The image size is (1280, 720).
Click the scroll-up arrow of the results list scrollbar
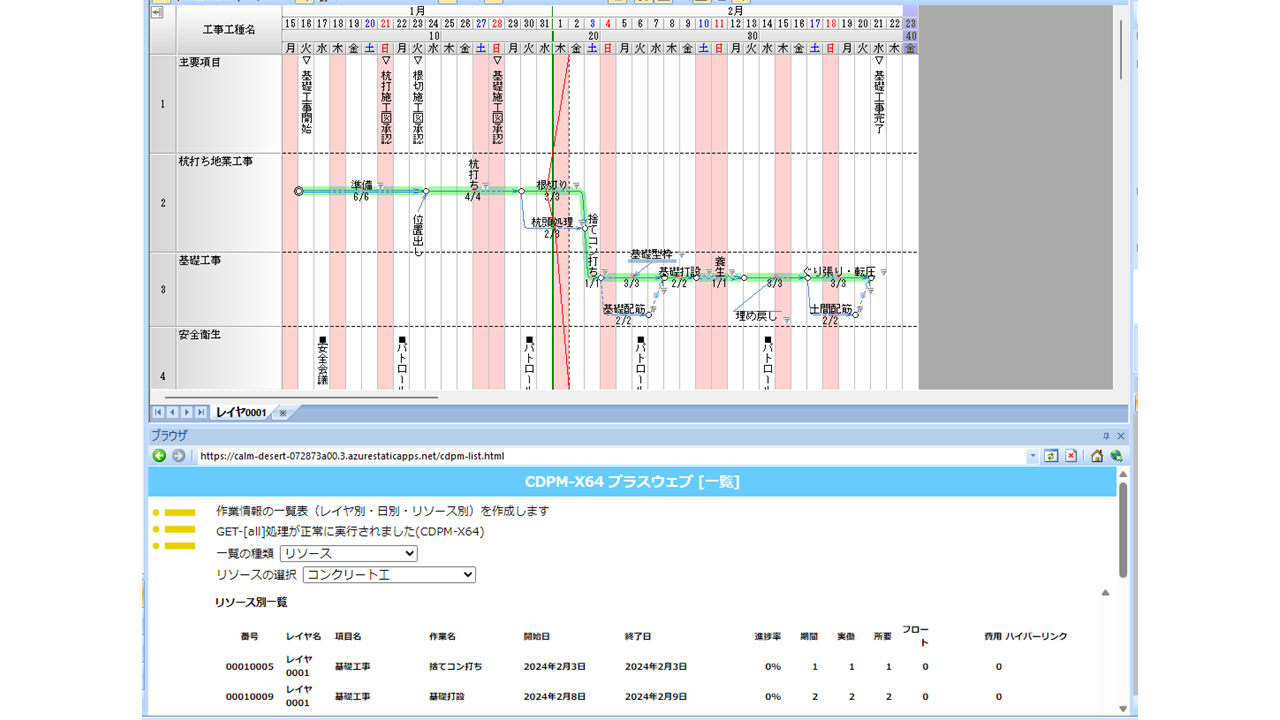1105,591
